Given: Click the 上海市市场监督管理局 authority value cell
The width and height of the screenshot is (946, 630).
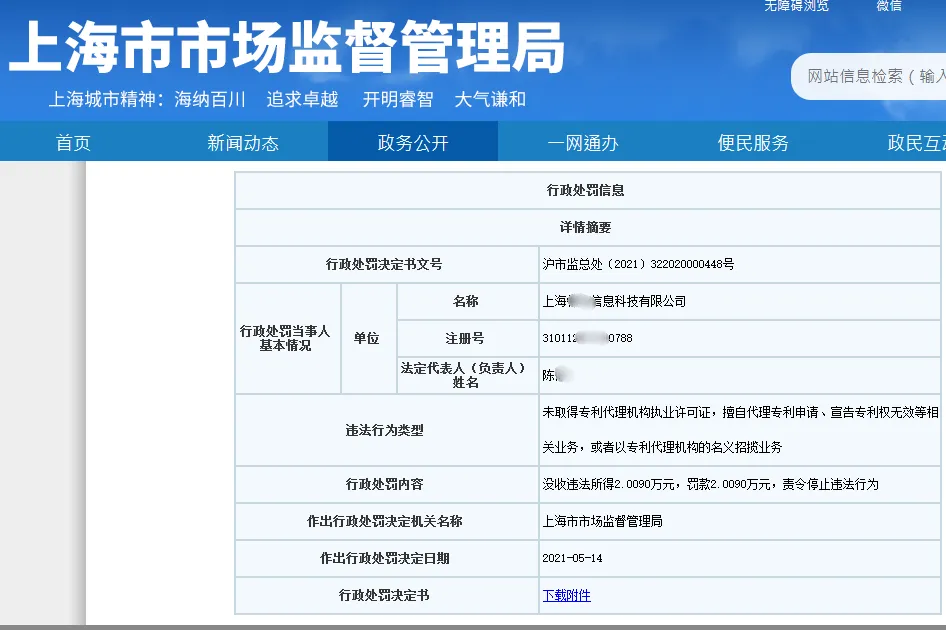Looking at the screenshot, I should (x=739, y=521).
